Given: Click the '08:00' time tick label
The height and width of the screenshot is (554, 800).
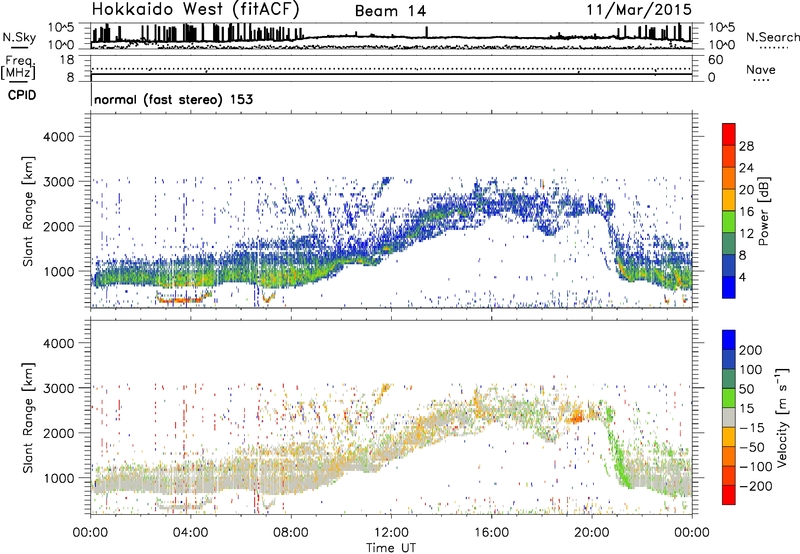Looking at the screenshot, I should tap(290, 533).
